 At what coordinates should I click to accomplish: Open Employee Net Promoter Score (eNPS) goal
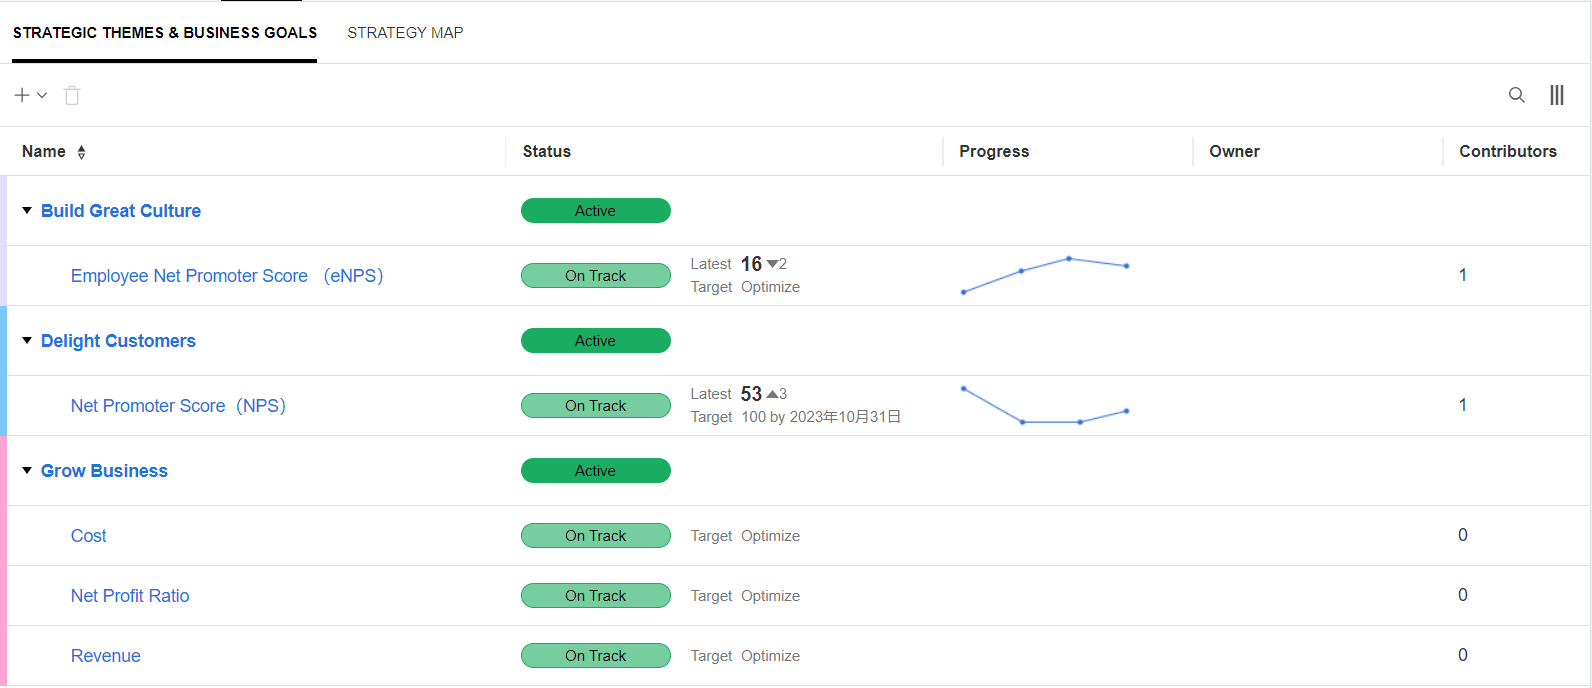click(227, 276)
